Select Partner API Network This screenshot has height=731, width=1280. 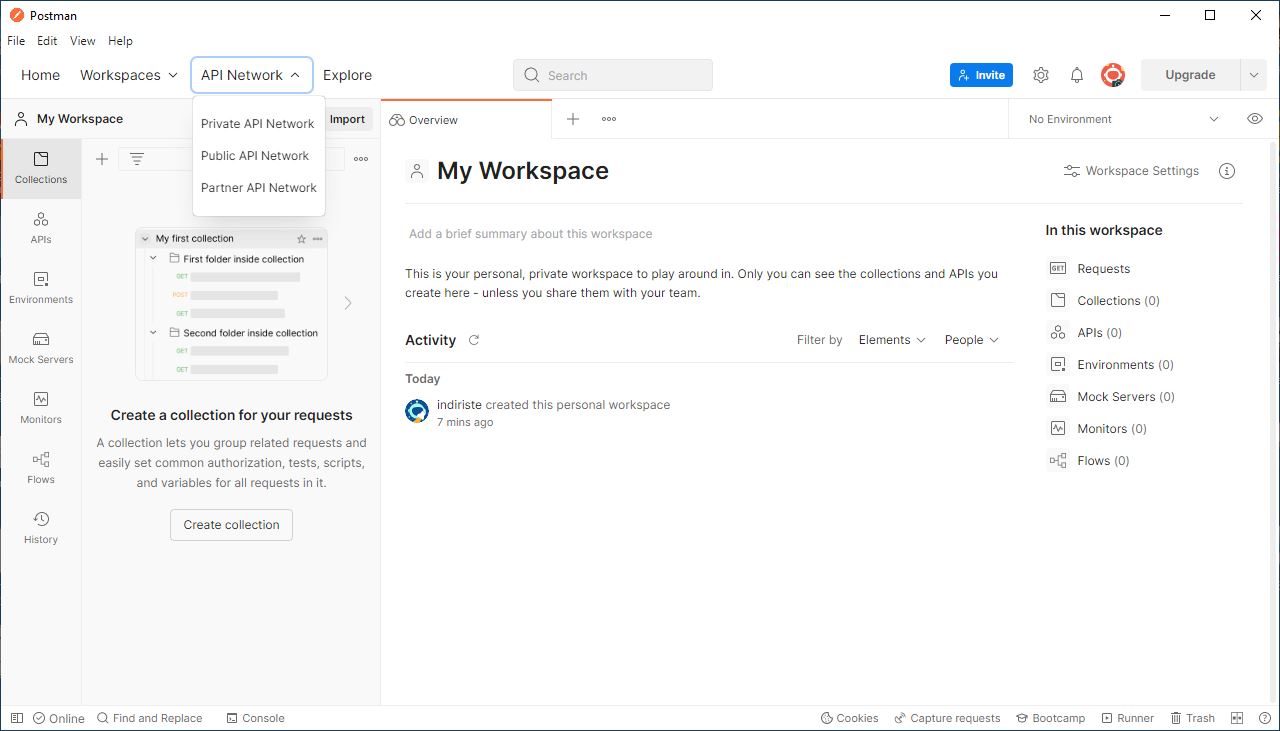(258, 188)
